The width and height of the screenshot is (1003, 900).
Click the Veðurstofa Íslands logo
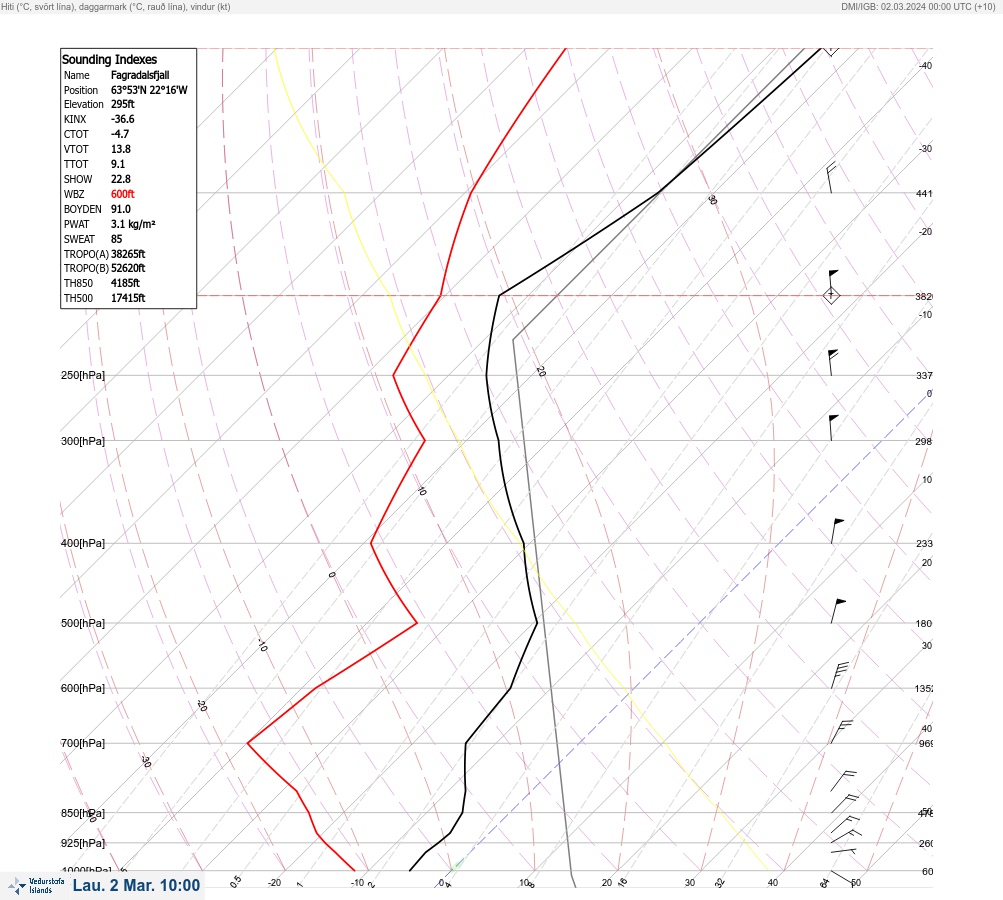click(36, 885)
